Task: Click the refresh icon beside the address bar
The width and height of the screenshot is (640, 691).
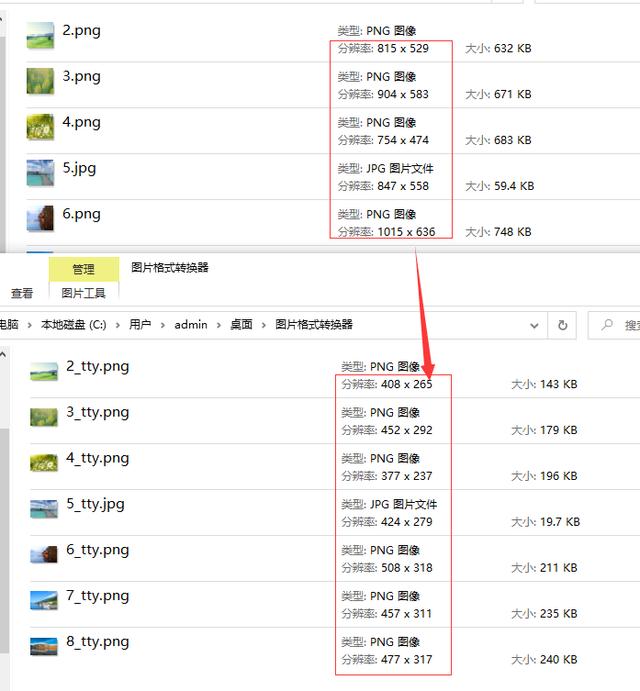Action: point(563,325)
